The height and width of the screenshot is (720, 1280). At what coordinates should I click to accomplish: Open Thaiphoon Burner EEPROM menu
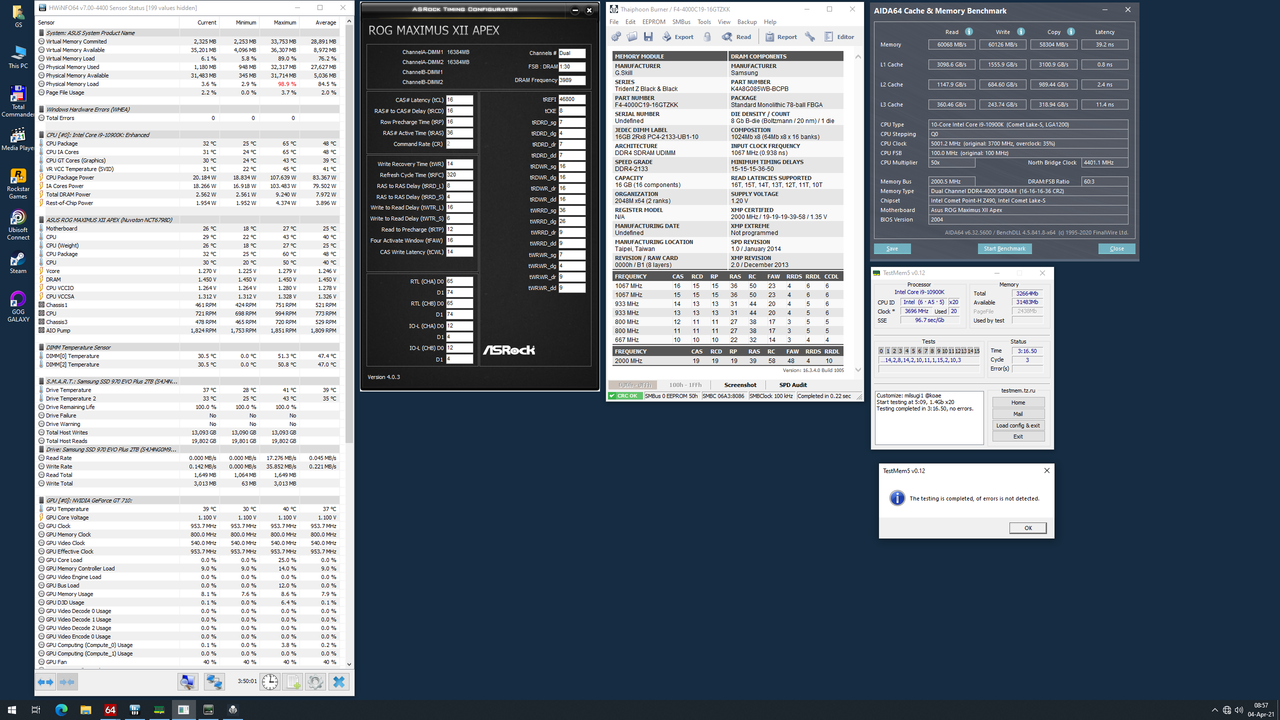point(654,21)
